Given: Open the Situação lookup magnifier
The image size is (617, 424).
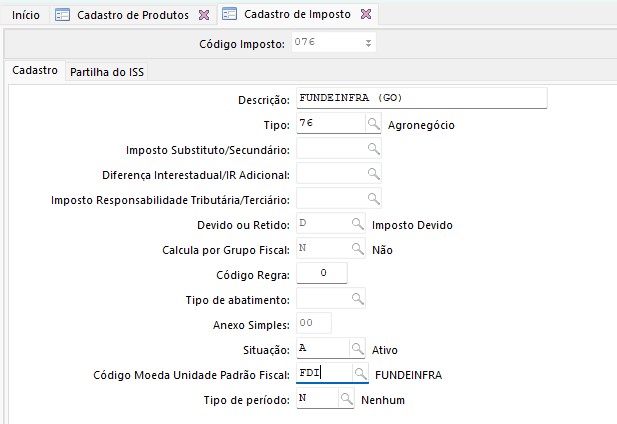Looking at the screenshot, I should [356, 349].
